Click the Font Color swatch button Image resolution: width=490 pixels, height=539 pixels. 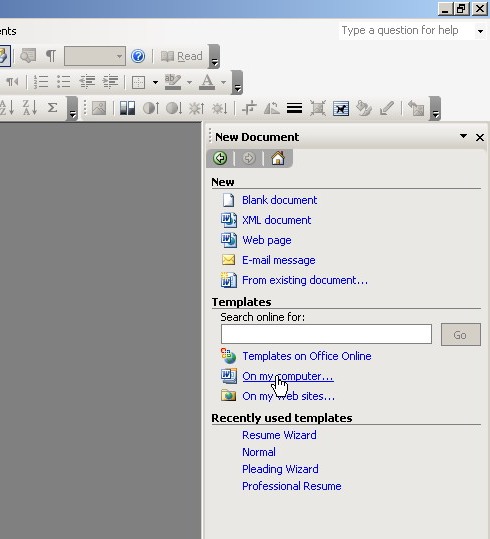[x=207, y=82]
